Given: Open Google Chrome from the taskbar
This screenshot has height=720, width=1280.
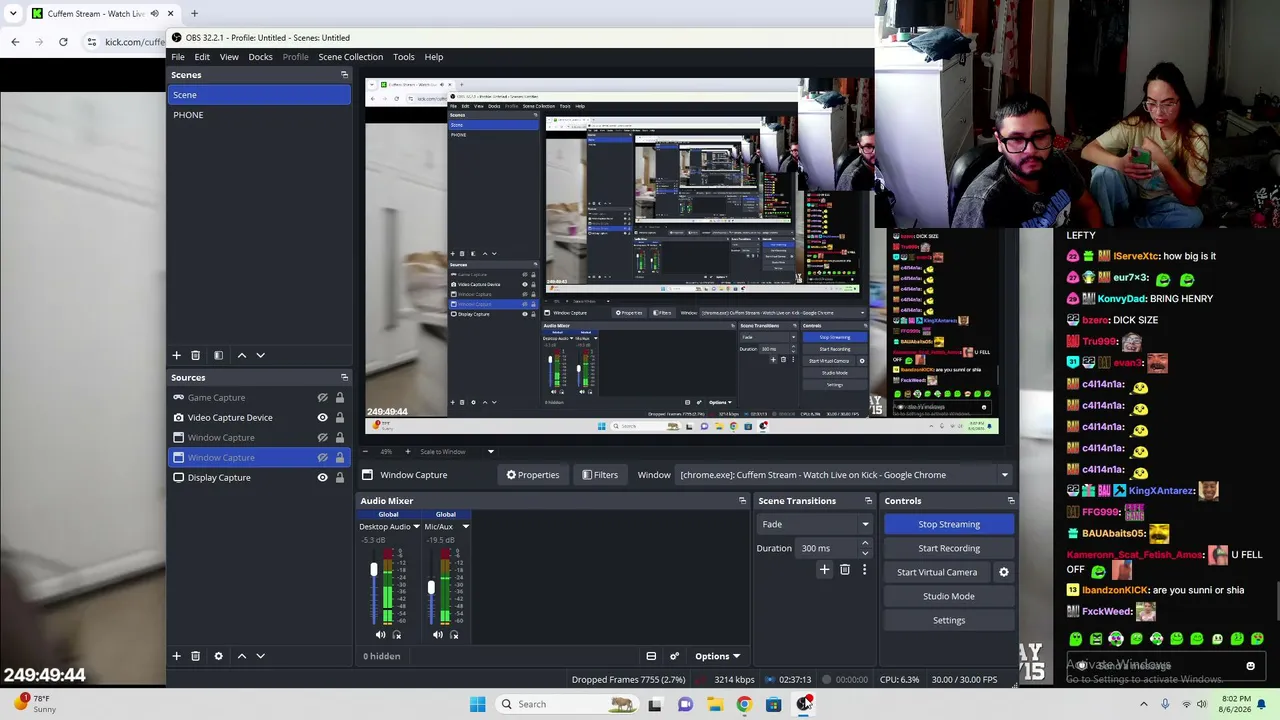Looking at the screenshot, I should click(x=744, y=704).
